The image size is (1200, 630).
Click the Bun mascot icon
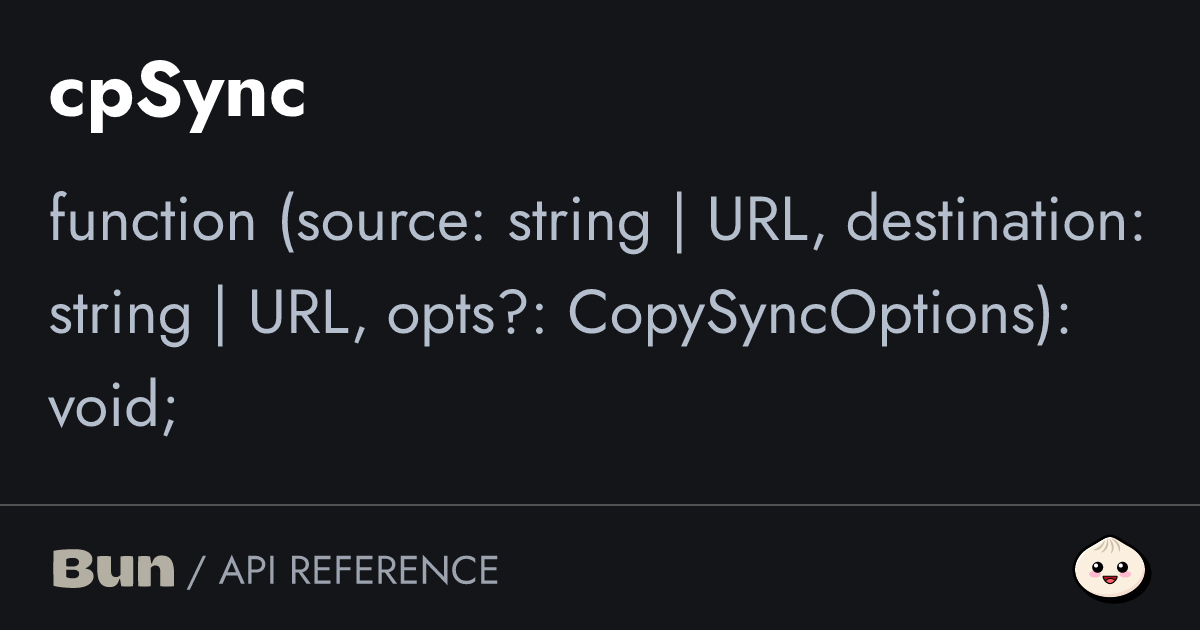click(x=1111, y=570)
